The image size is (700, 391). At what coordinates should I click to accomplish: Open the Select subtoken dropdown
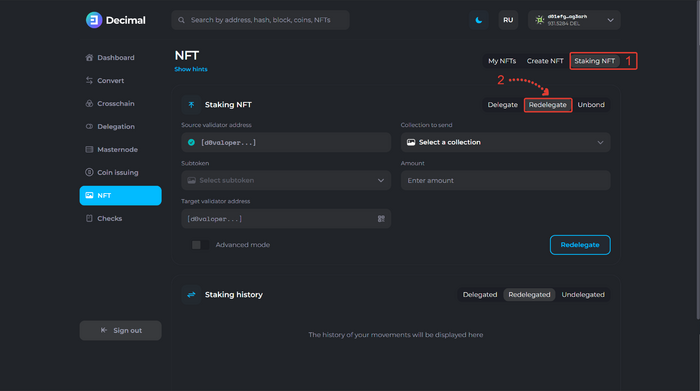click(286, 180)
